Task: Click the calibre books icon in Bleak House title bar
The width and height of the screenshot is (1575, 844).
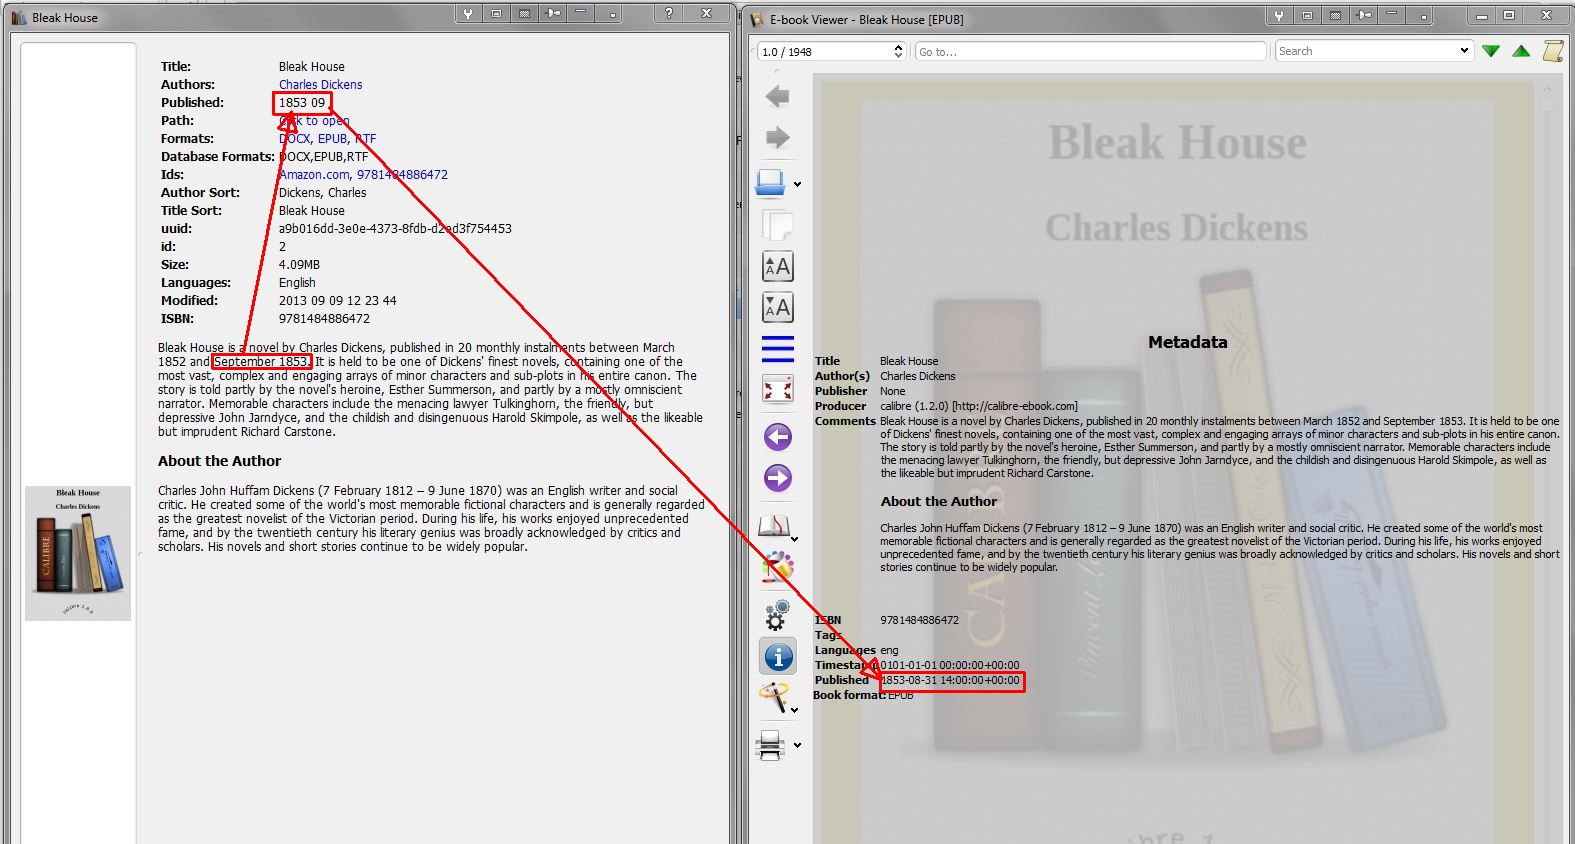Action: (18, 17)
